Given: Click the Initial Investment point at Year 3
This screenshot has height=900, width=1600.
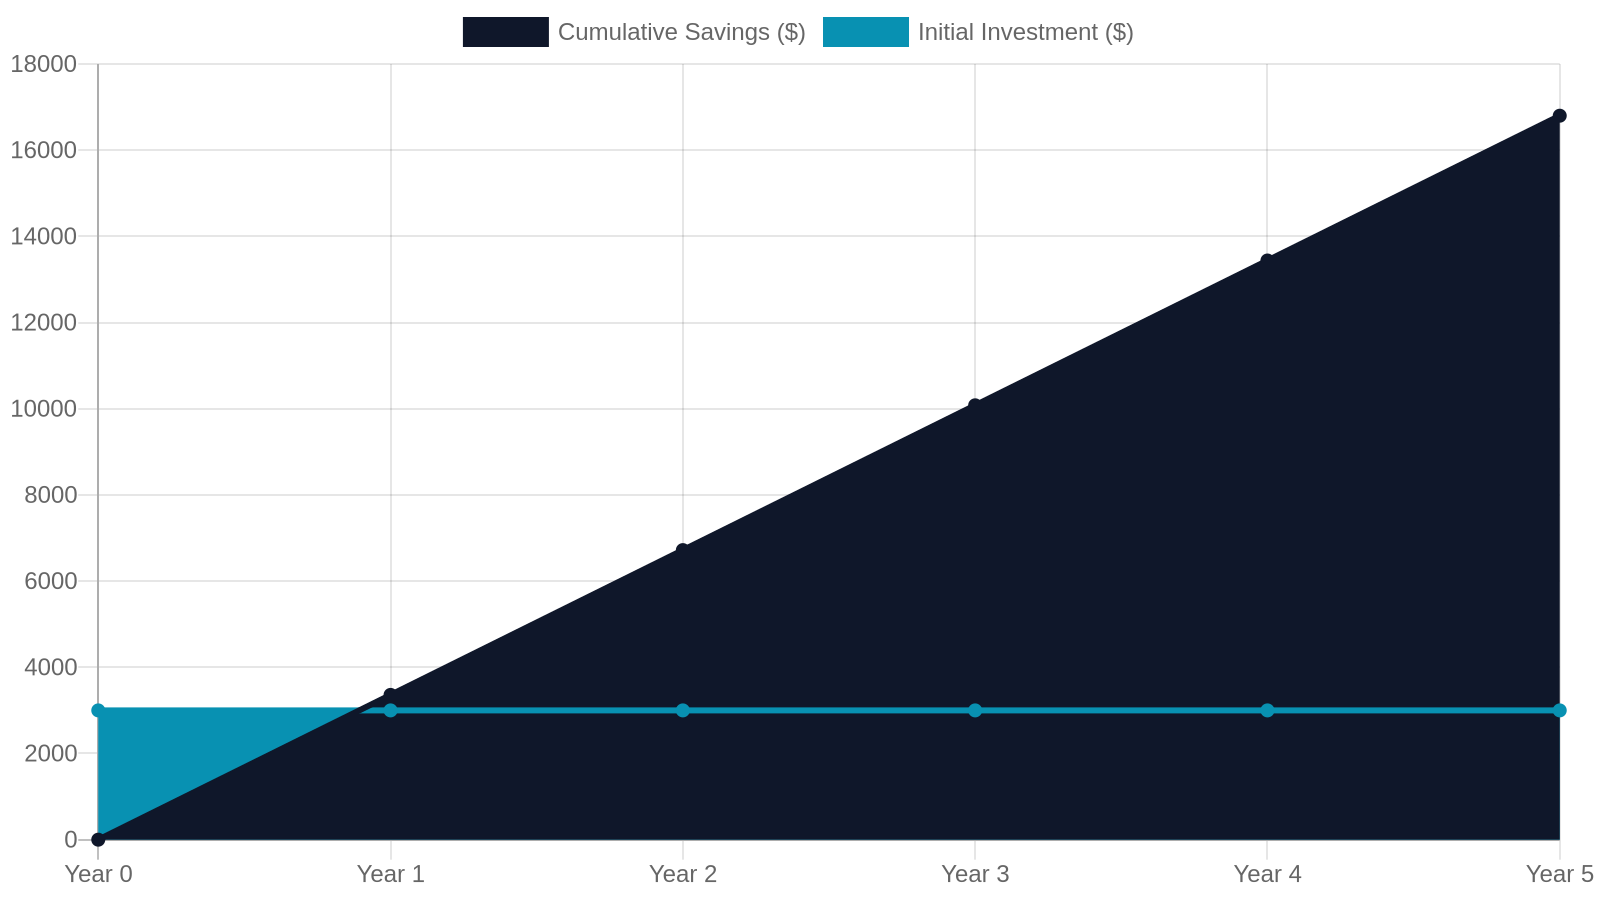Looking at the screenshot, I should click(975, 710).
